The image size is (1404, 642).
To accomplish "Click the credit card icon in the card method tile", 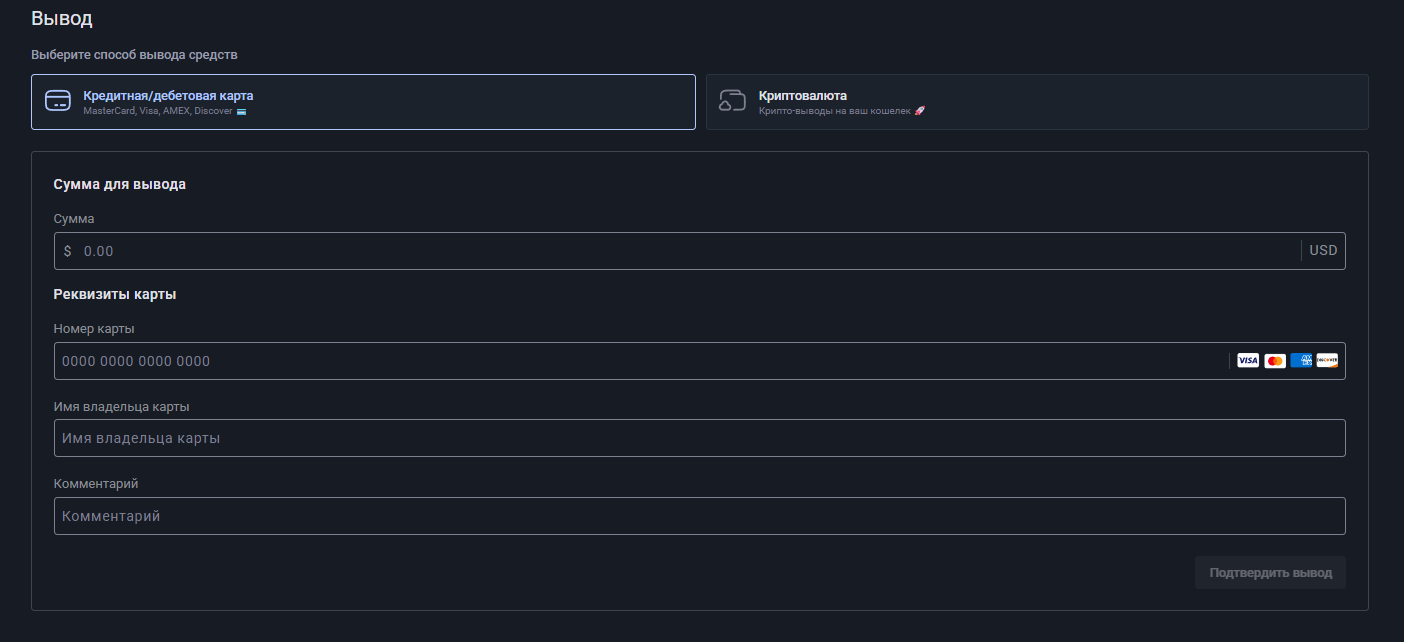I will click(x=58, y=101).
